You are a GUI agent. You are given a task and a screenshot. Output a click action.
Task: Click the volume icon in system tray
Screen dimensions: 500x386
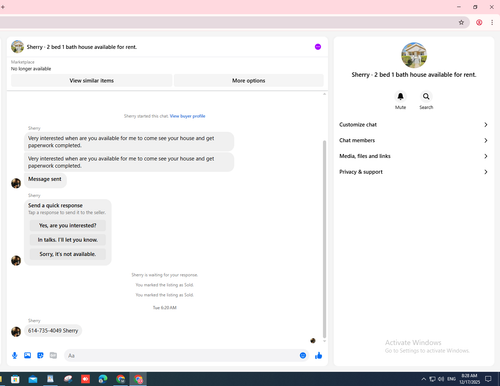click(x=441, y=379)
